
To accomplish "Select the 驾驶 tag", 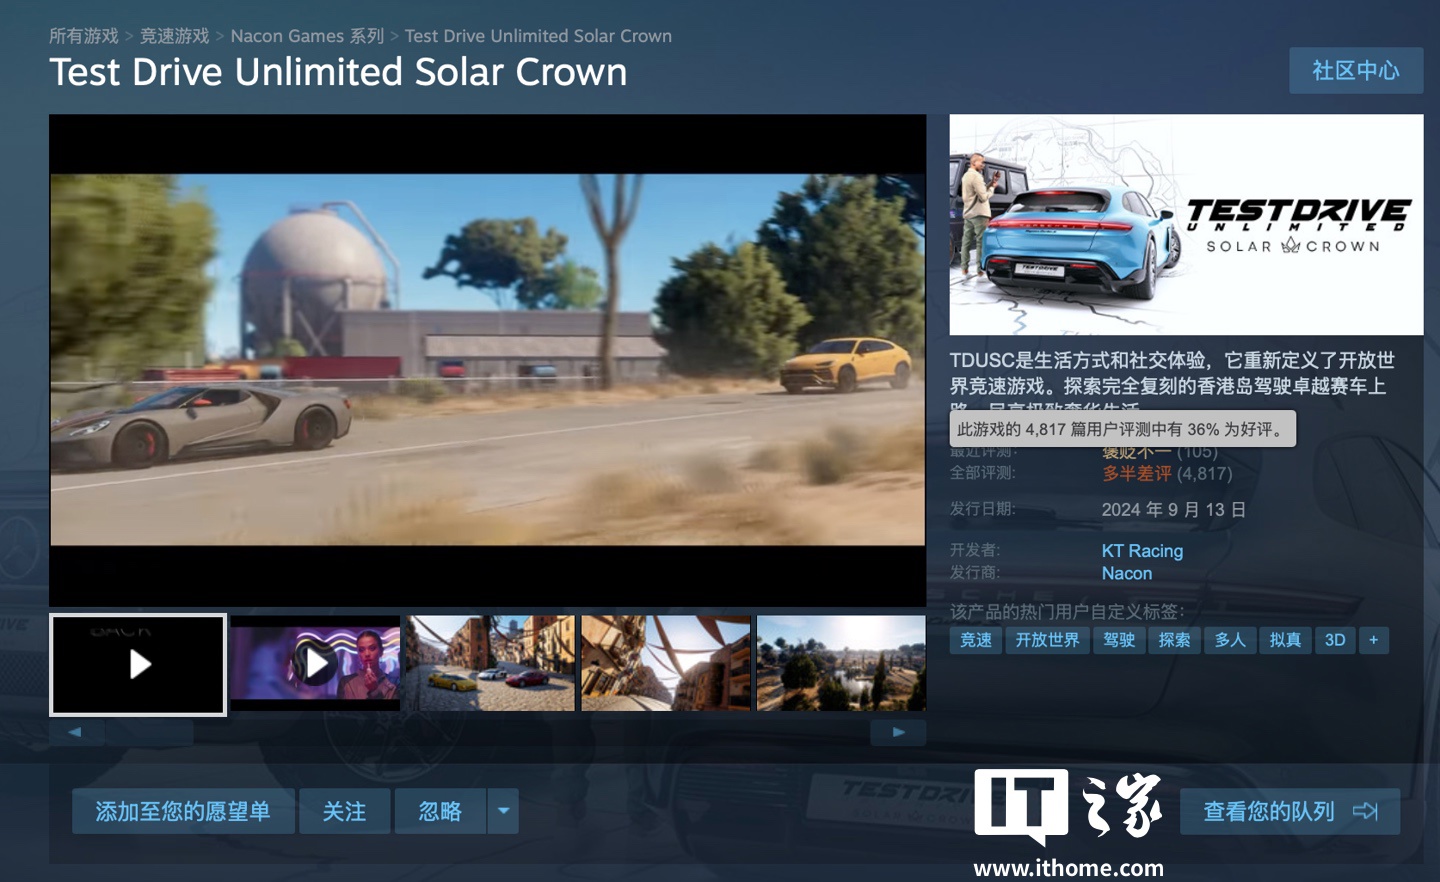I will [x=1119, y=640].
